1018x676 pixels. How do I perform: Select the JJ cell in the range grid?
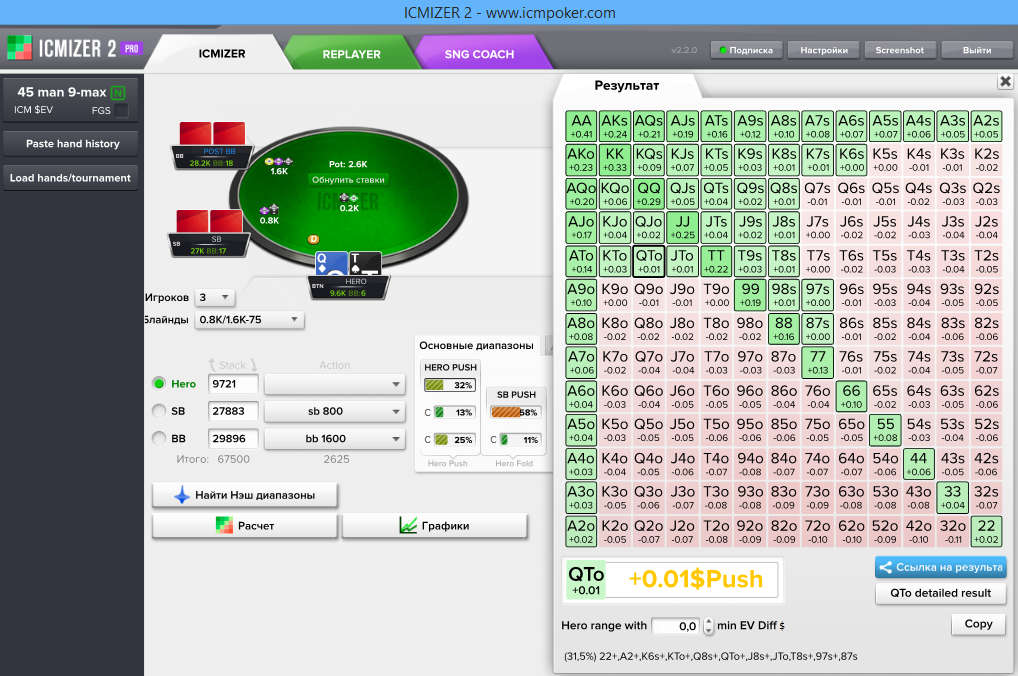[x=682, y=227]
